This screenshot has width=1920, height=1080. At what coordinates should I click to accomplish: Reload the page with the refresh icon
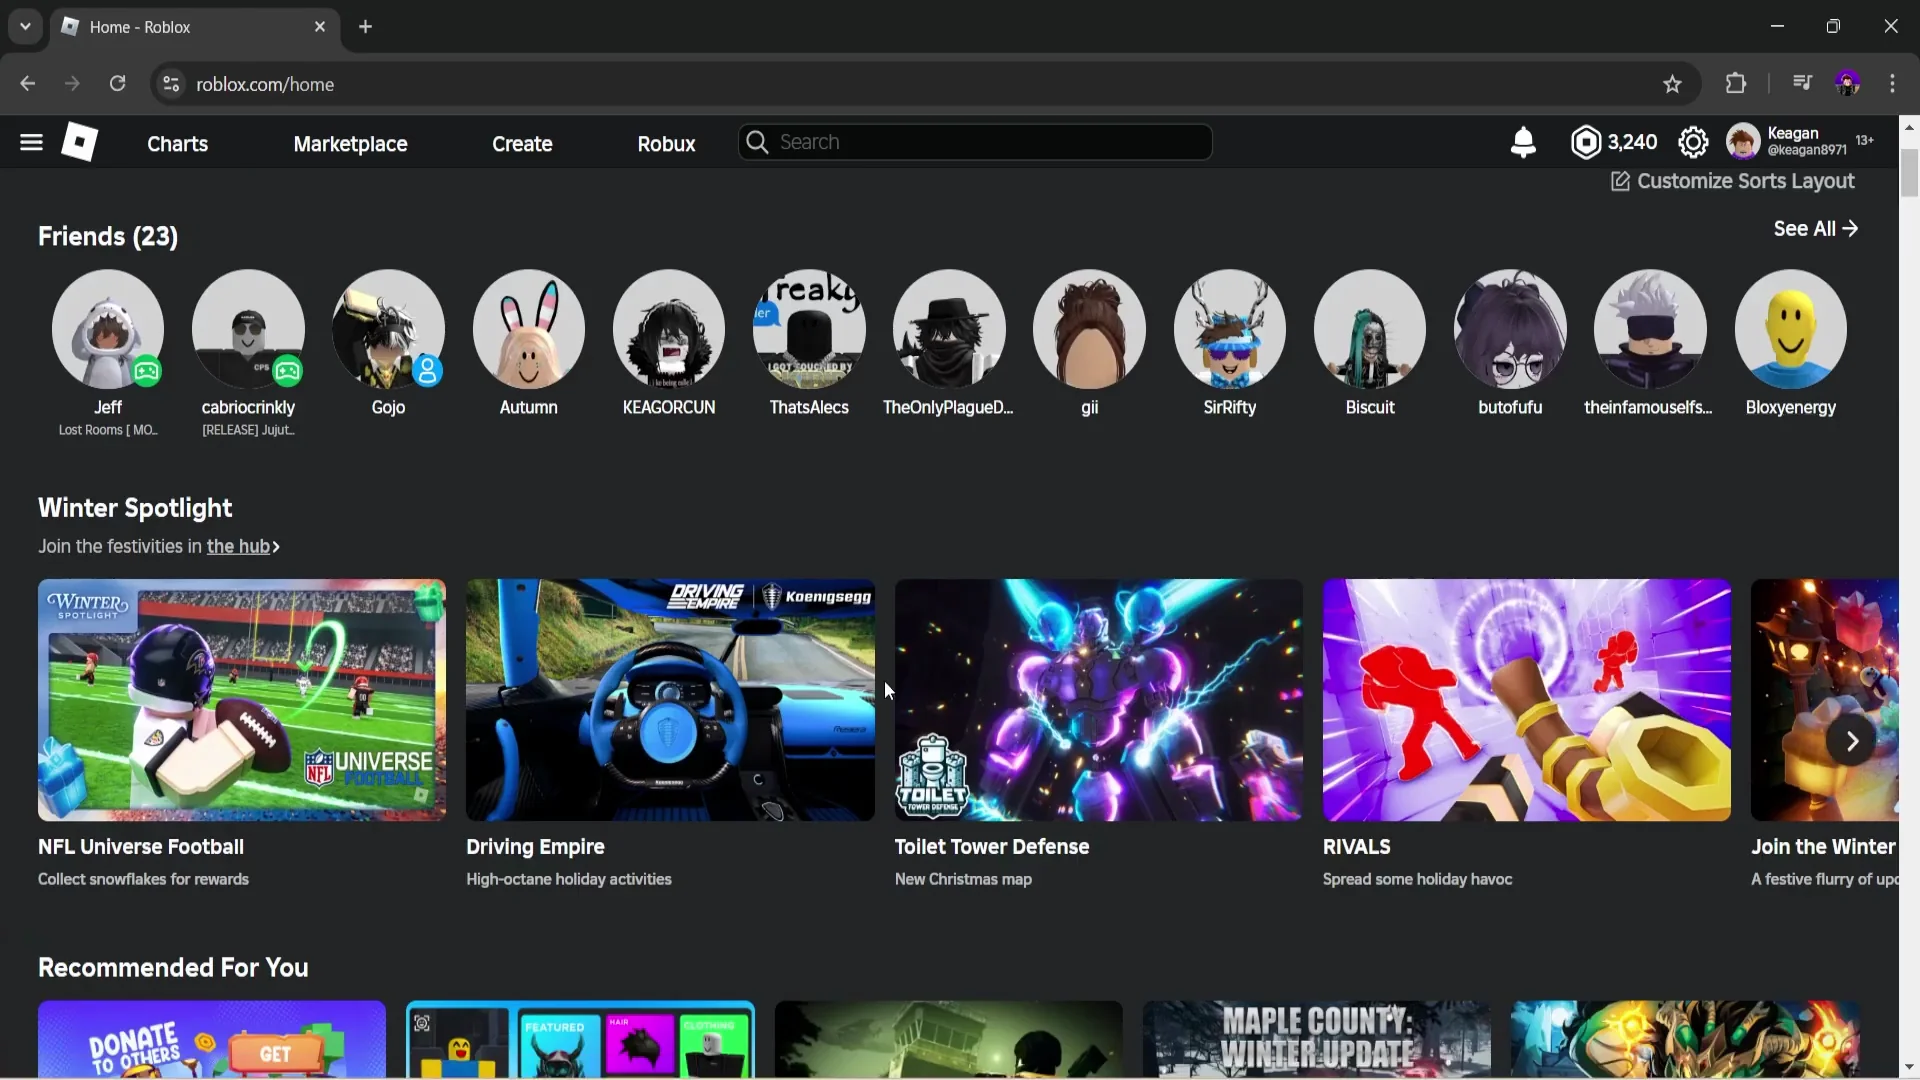(x=117, y=83)
